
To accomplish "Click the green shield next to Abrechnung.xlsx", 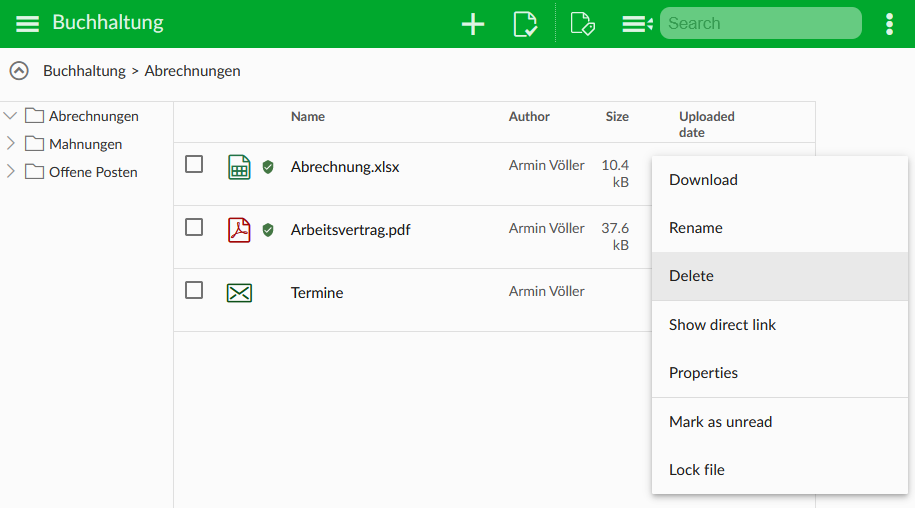I will 268,167.
